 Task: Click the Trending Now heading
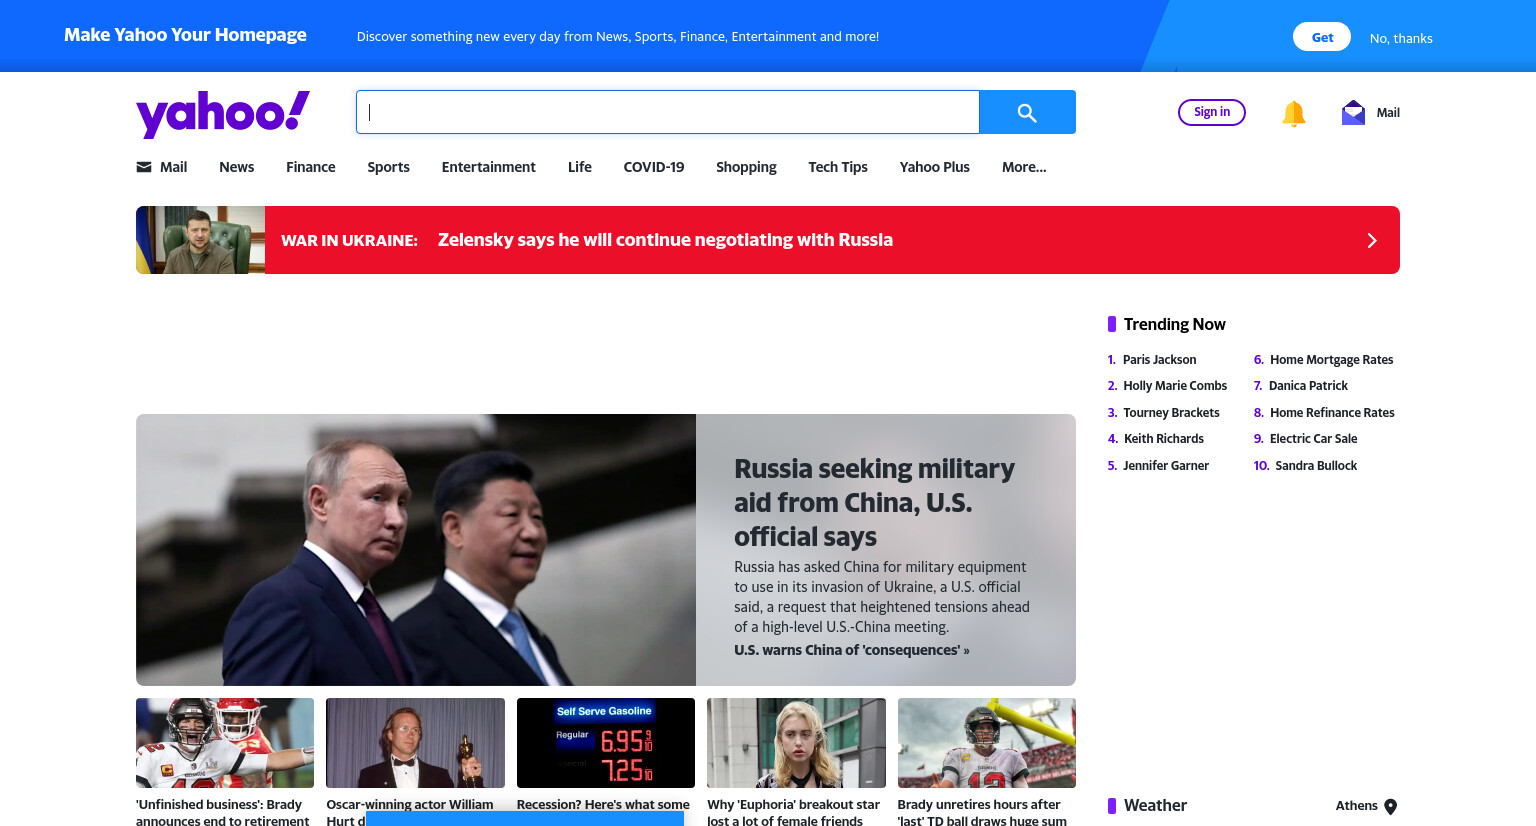(x=1174, y=324)
